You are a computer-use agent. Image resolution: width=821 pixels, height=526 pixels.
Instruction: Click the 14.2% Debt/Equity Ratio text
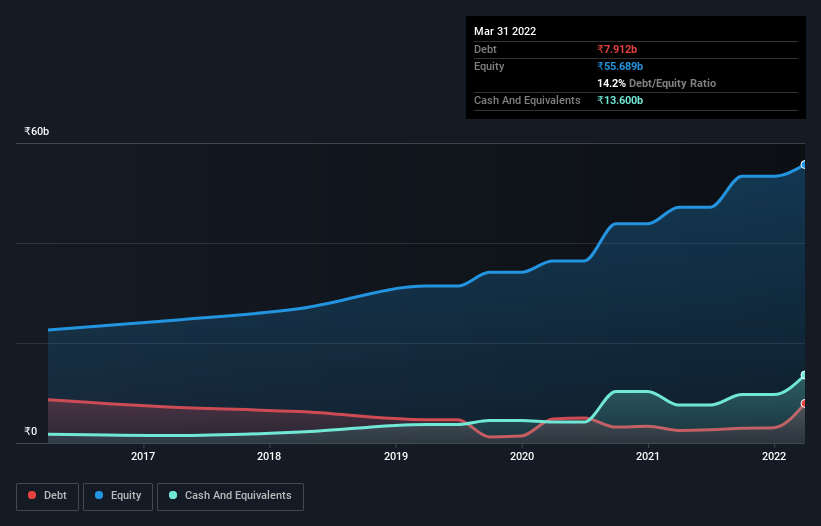[x=657, y=83]
